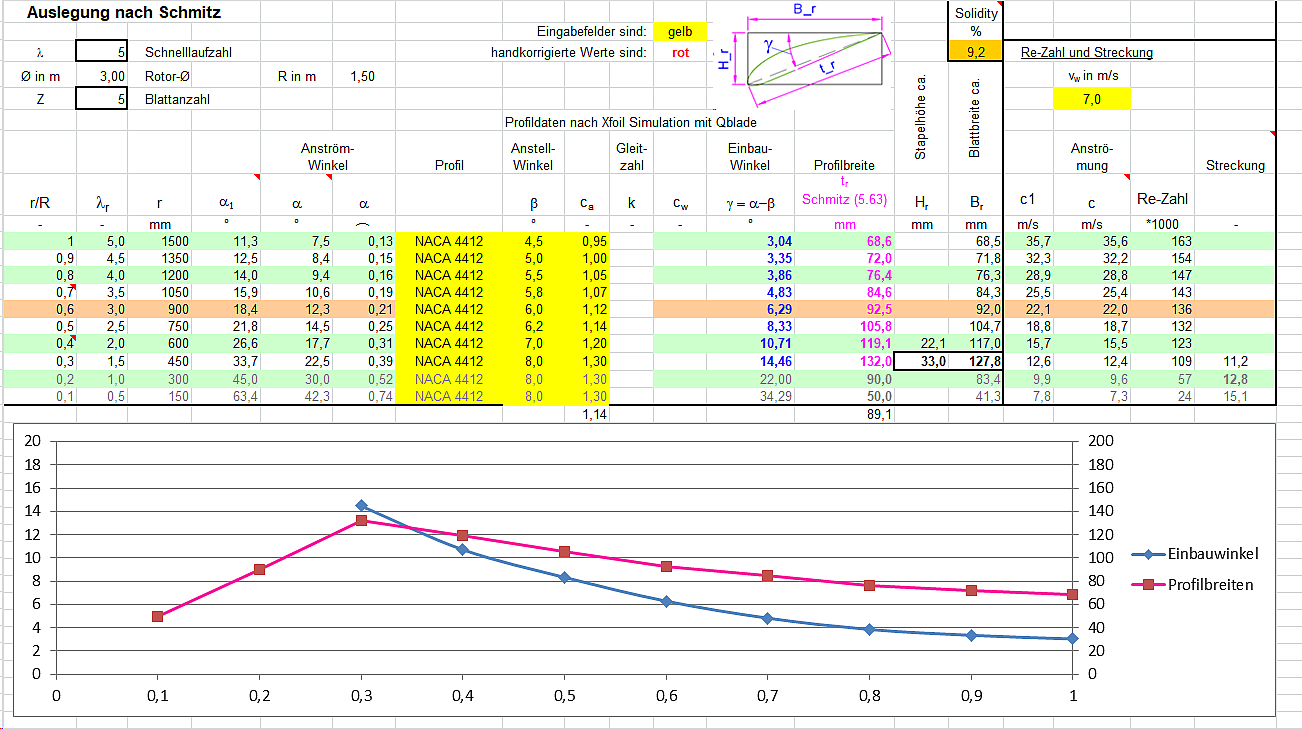
Task: Select the Profilbreite value 92,5
Action: [x=845, y=309]
